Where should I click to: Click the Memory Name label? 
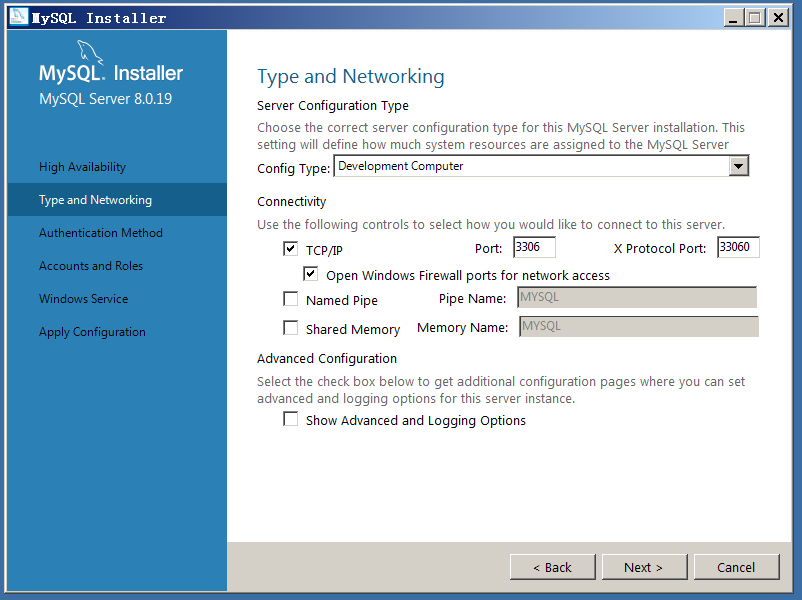pos(462,328)
